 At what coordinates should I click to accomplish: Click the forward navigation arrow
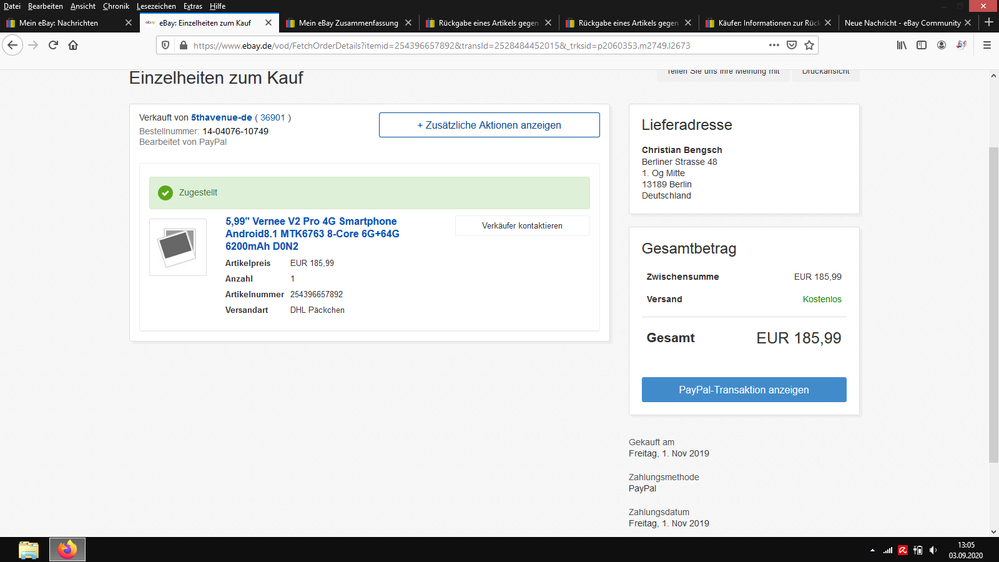point(33,45)
